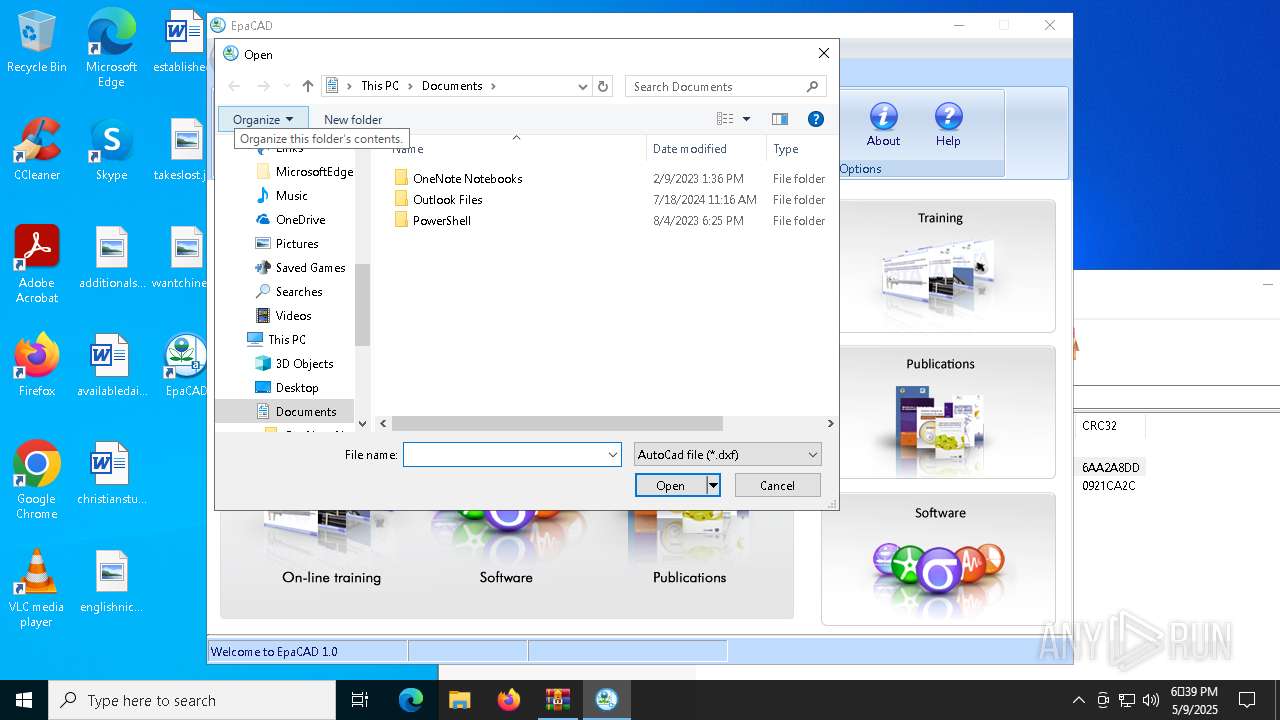Open the Help icon in EpaCAD
Viewport: 1280px width, 720px height.
(948, 125)
